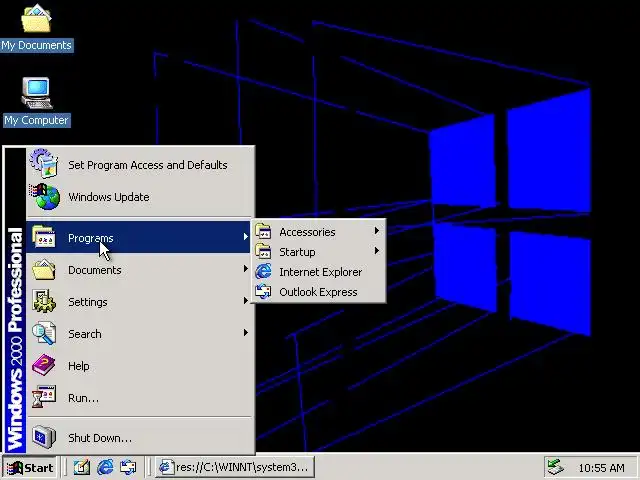This screenshot has height=480, width=640.
Task: Click the Run icon
Action: [44, 397]
